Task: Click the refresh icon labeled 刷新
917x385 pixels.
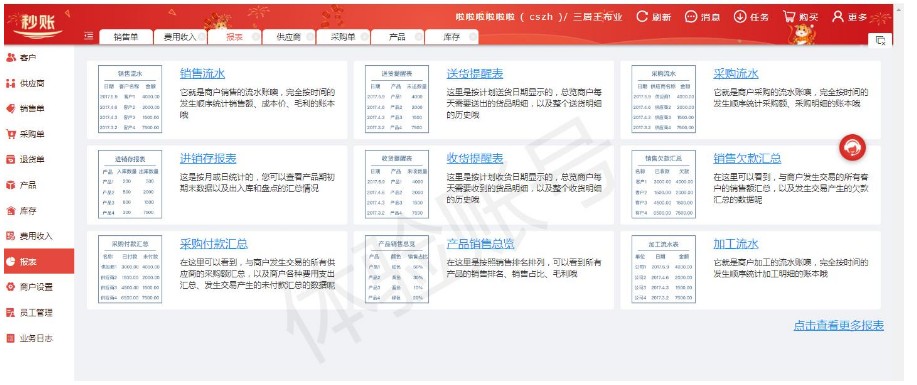Action: [x=642, y=17]
